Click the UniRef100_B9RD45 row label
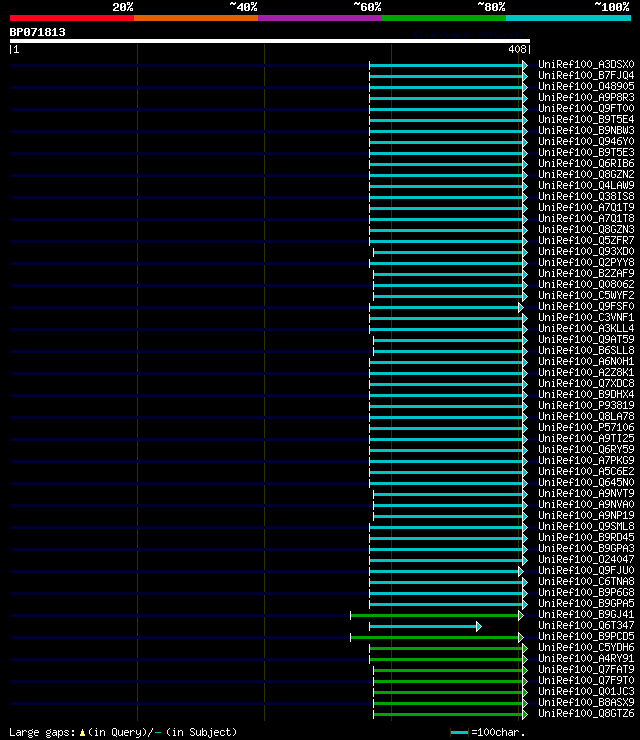Viewport: 640px width, 740px height. [x=586, y=538]
